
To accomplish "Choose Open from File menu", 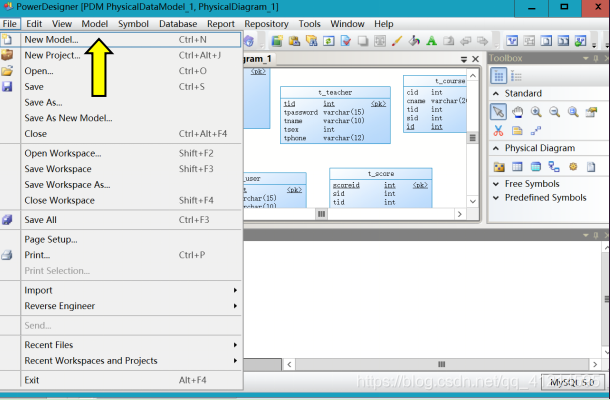I will pyautogui.click(x=121, y=71).
